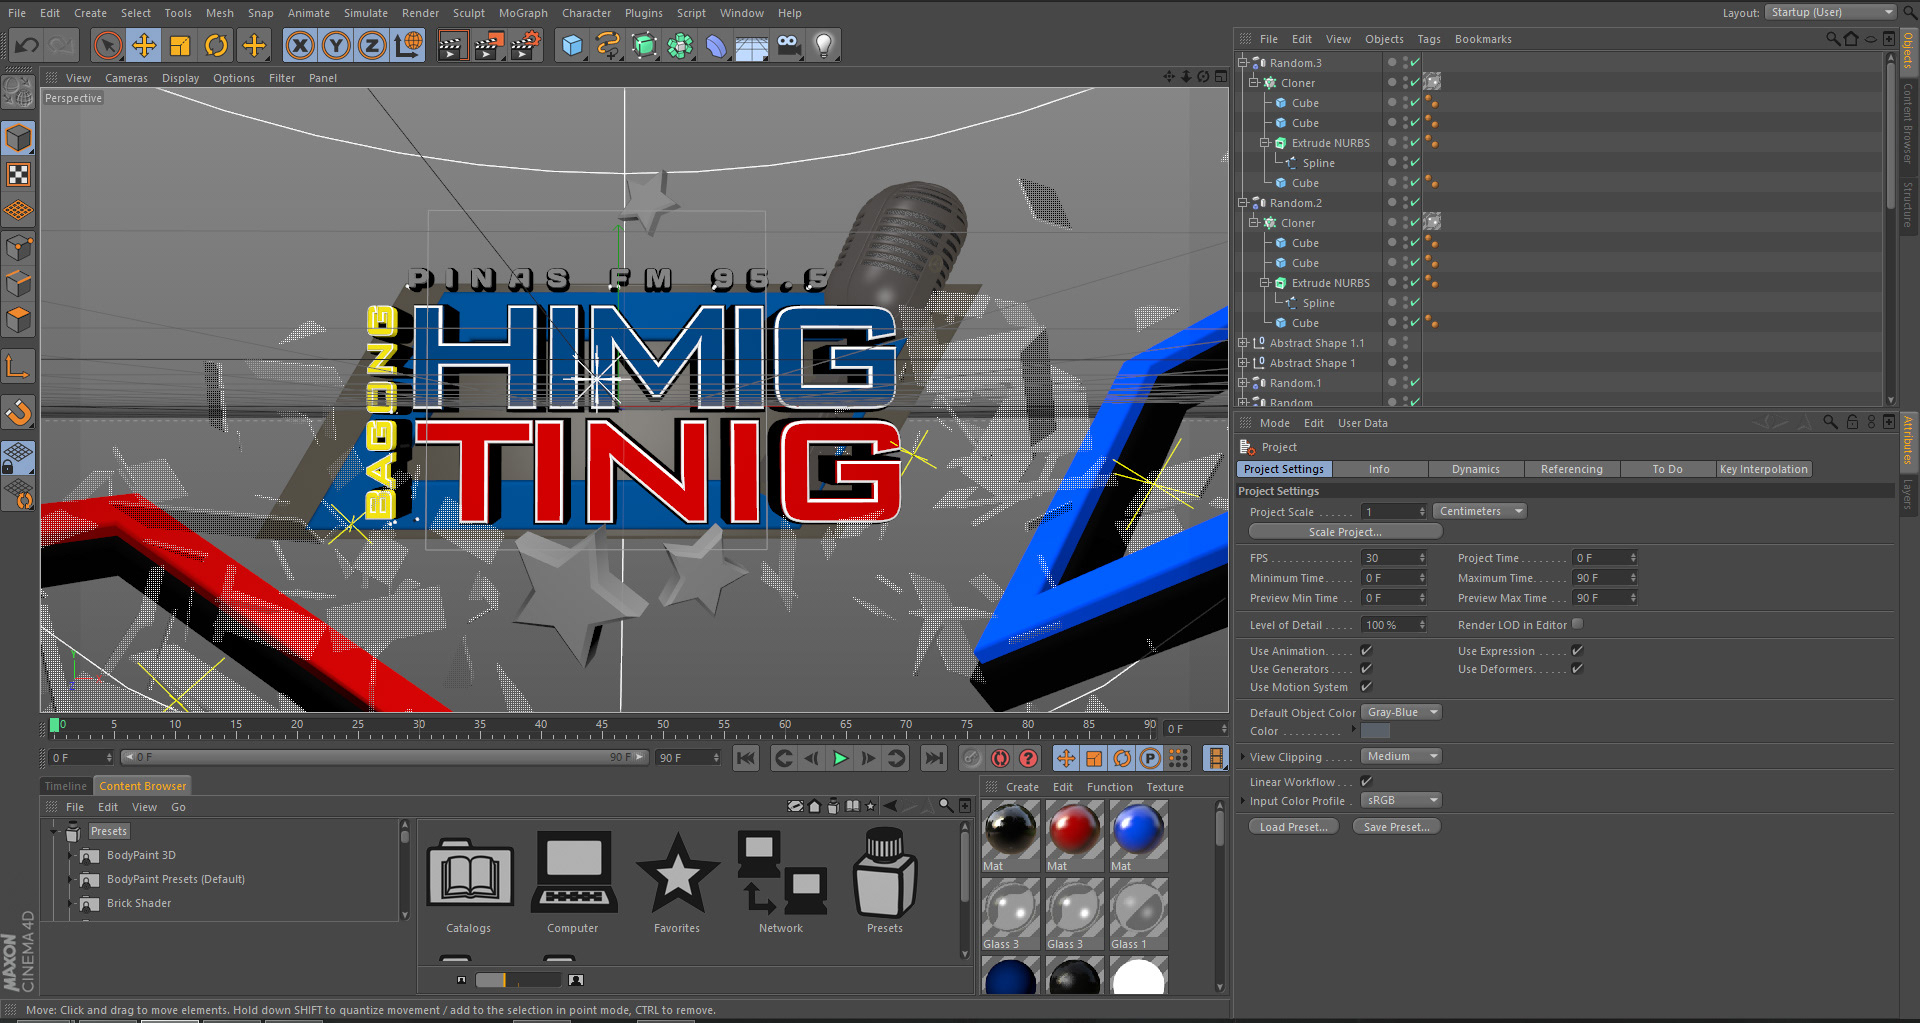This screenshot has width=1920, height=1023.
Task: Toggle Z-axis lock
Action: coord(372,45)
